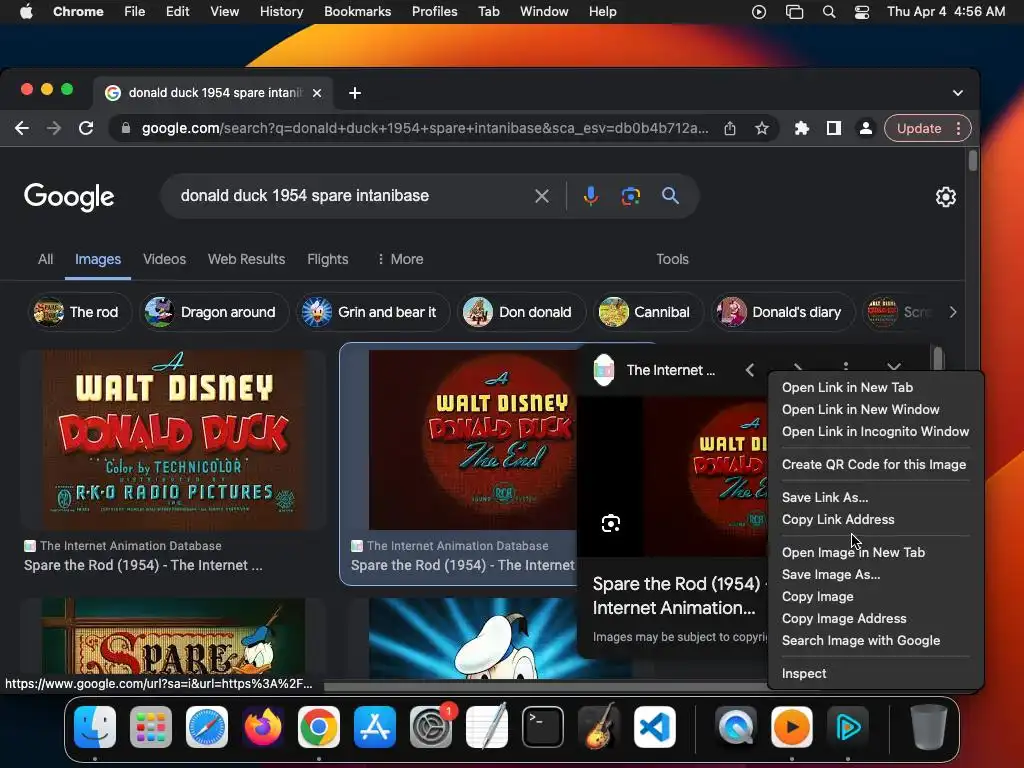The width and height of the screenshot is (1024, 768).
Task: Click the share icon in the address bar
Action: point(730,128)
